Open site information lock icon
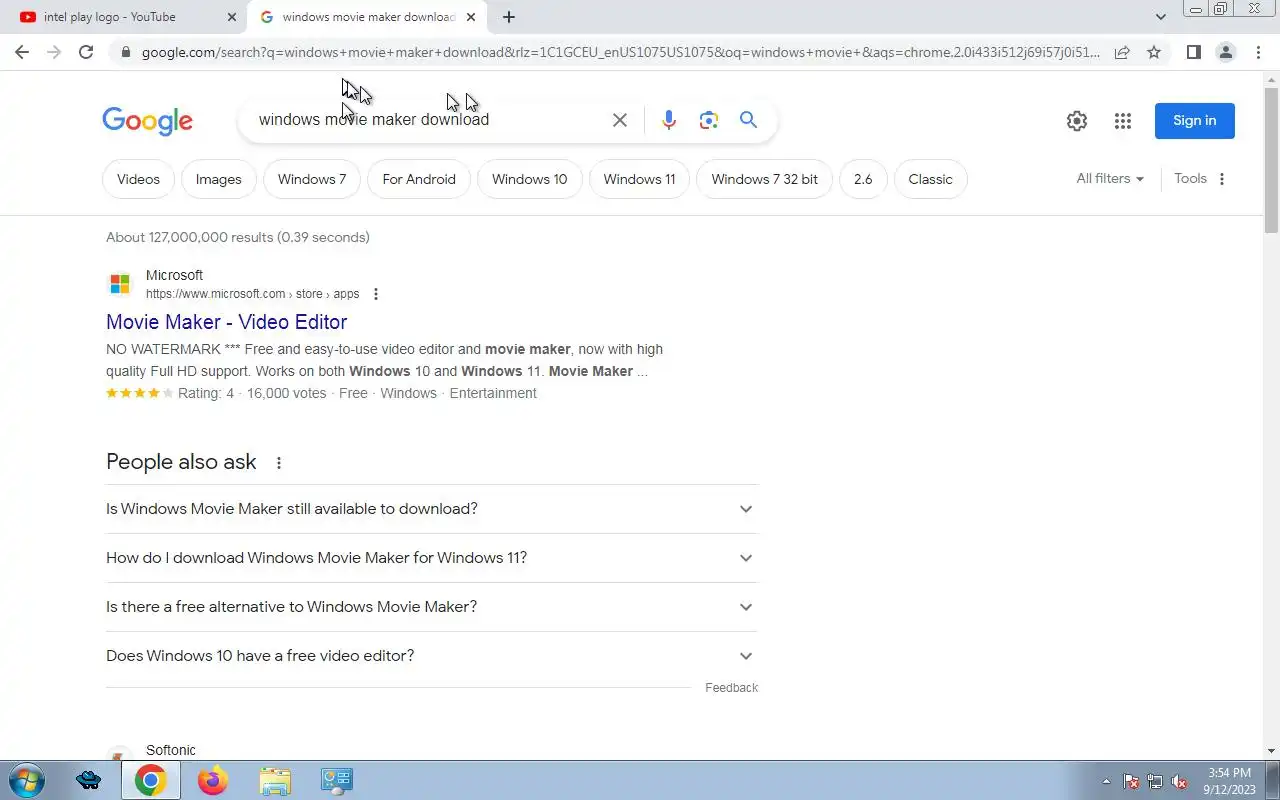This screenshot has height=800, width=1280. point(125,52)
